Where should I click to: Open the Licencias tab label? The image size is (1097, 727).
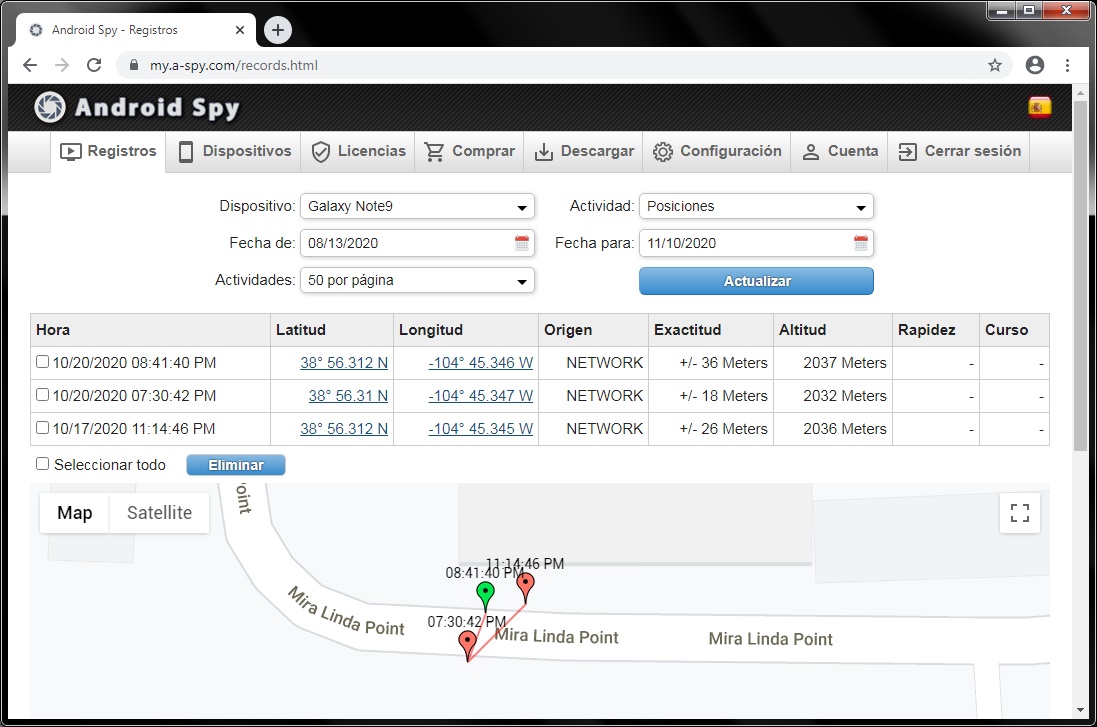point(371,151)
